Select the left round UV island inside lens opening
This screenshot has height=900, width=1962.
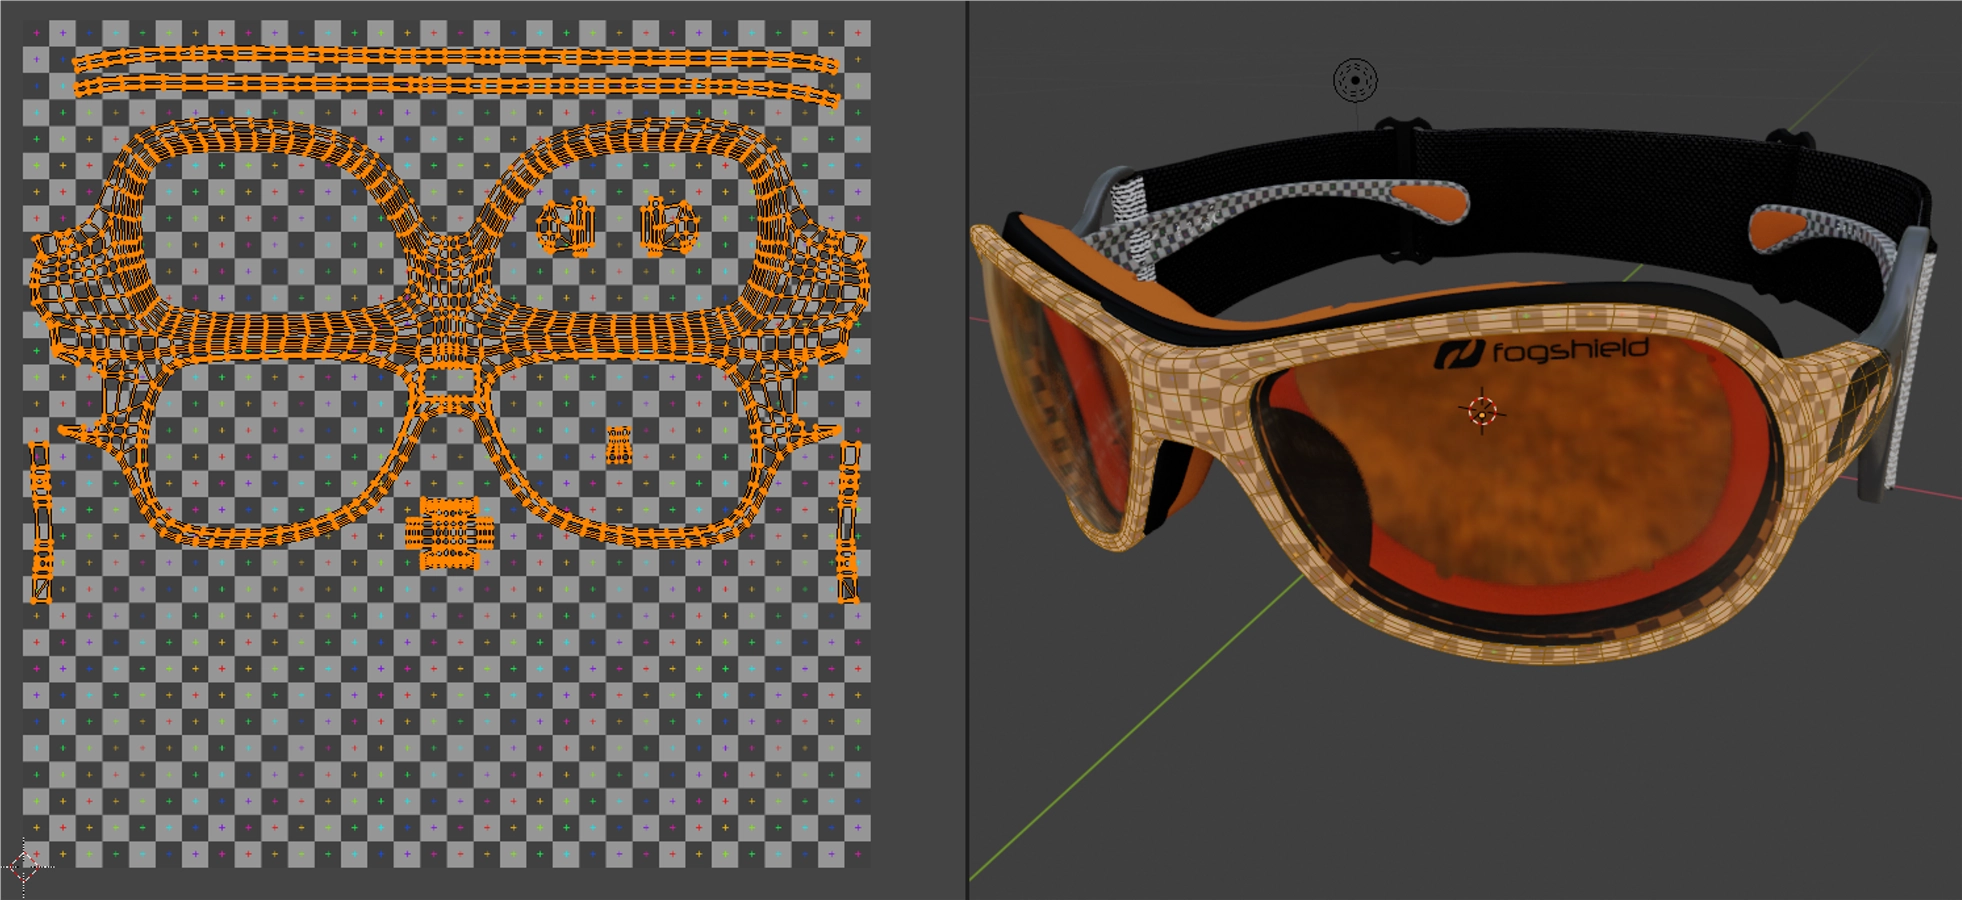click(566, 226)
